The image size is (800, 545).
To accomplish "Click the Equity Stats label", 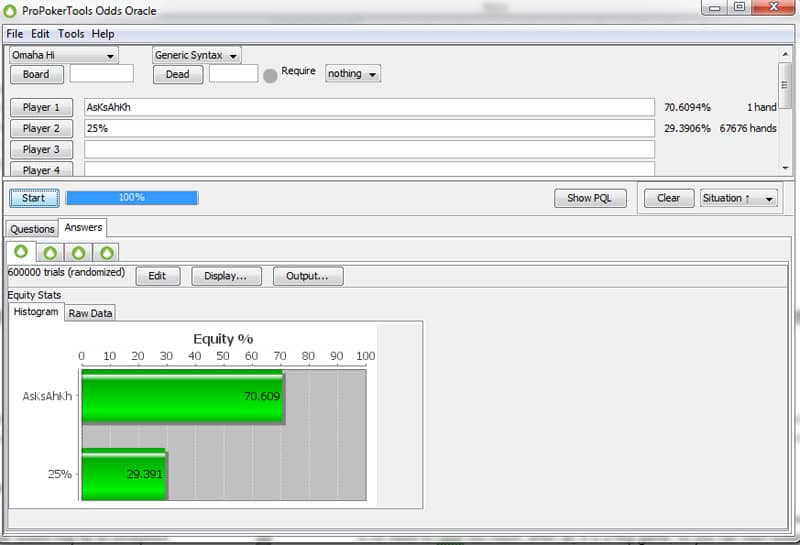I will [34, 295].
